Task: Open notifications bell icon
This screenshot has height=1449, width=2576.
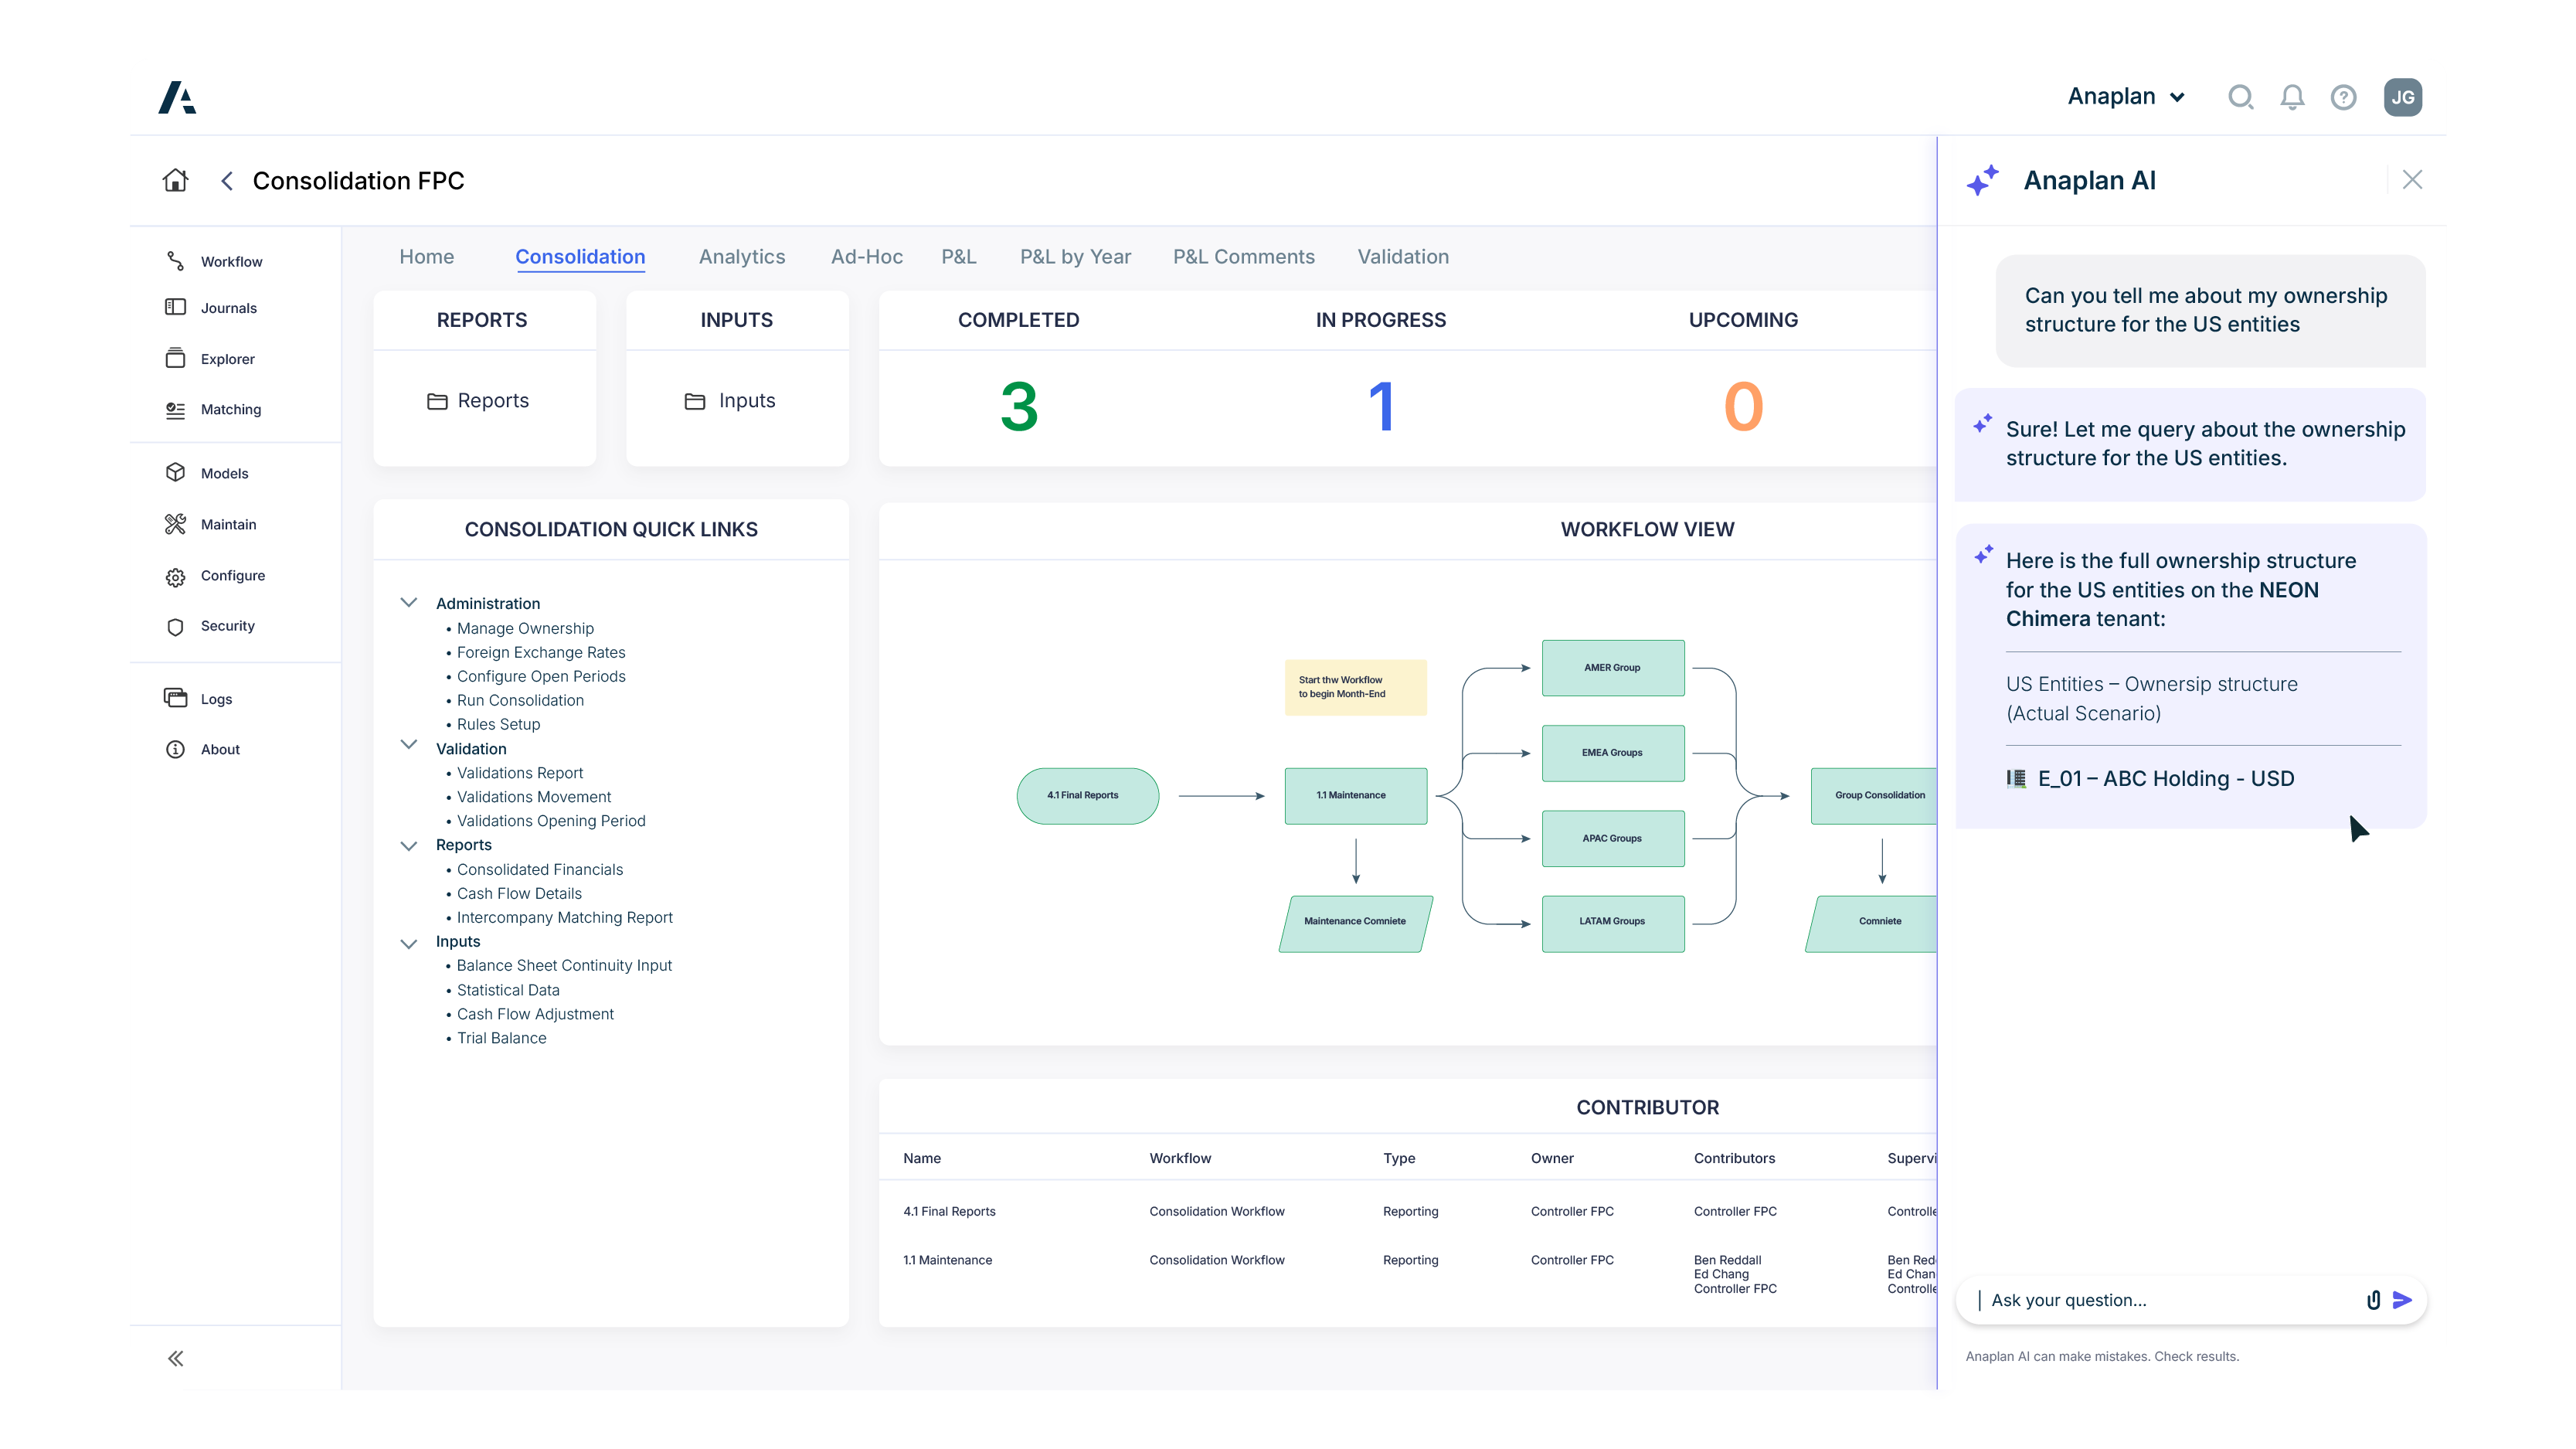Action: [x=2292, y=97]
